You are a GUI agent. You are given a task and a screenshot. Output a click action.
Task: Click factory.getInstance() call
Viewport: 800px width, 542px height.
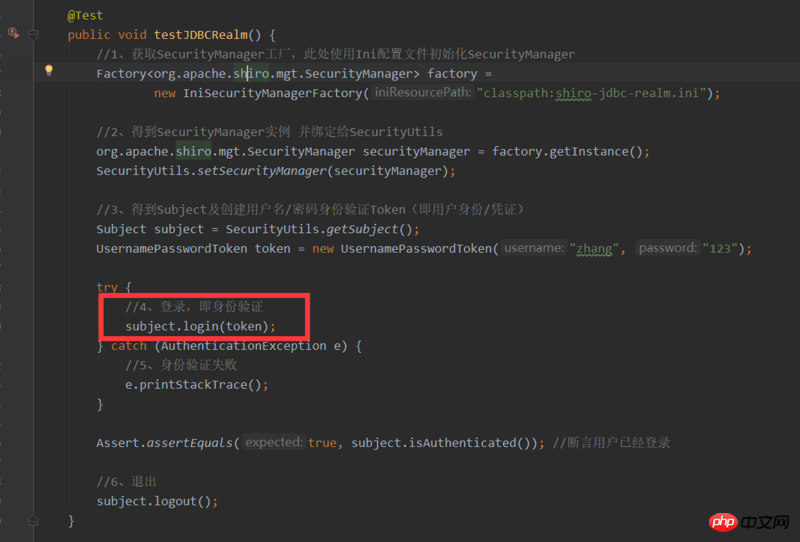pos(567,152)
